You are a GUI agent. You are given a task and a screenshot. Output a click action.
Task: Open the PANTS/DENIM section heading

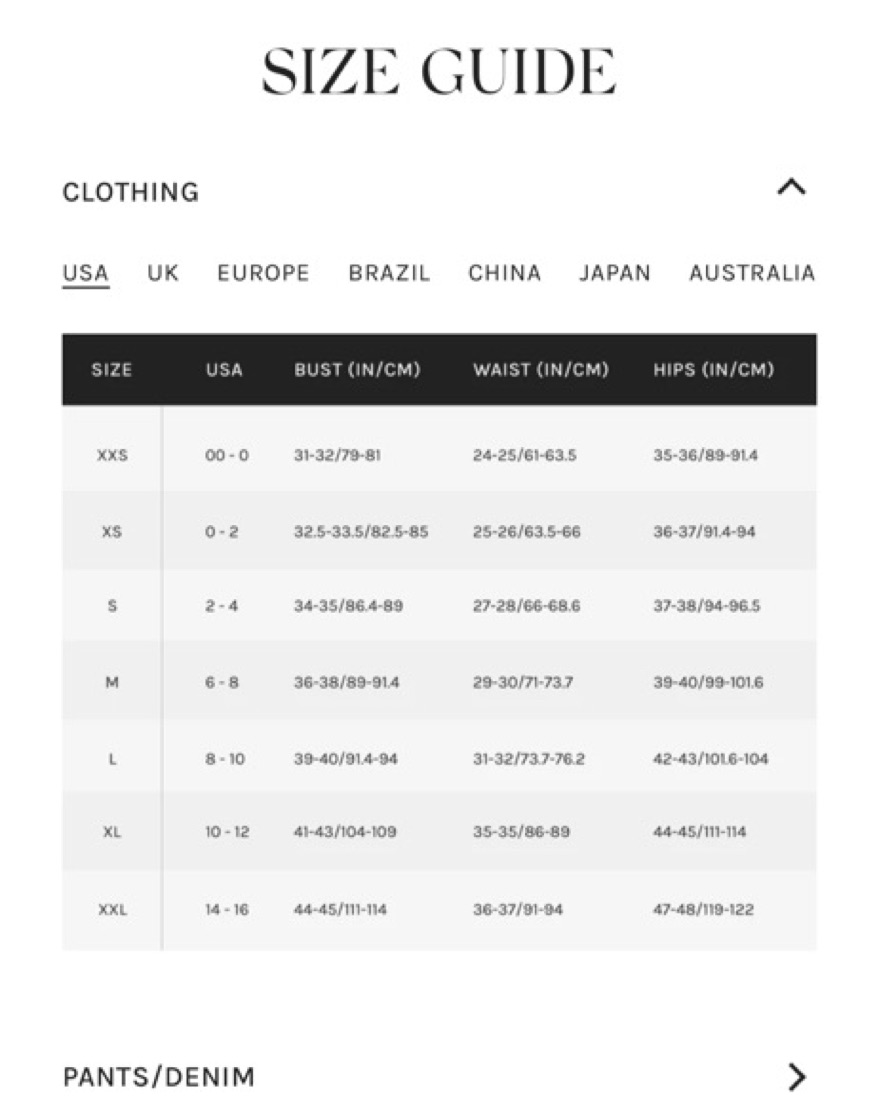click(159, 1077)
